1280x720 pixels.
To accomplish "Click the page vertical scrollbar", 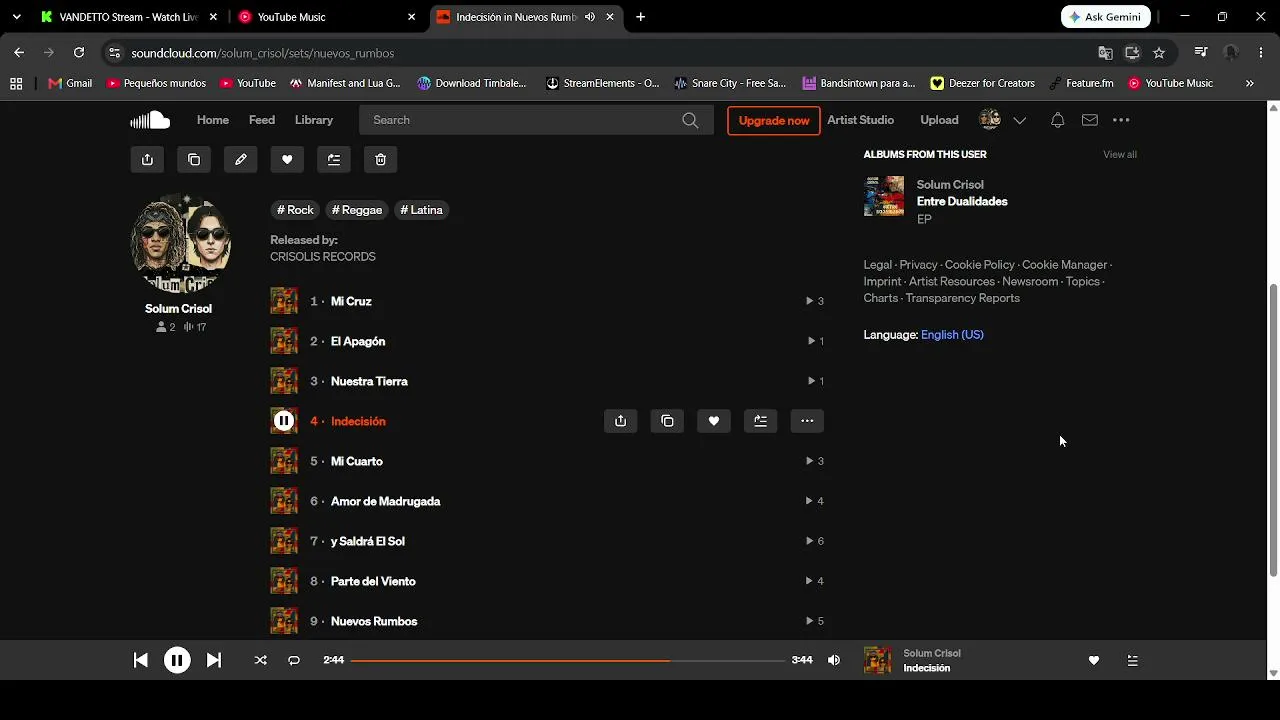I will (1273, 430).
